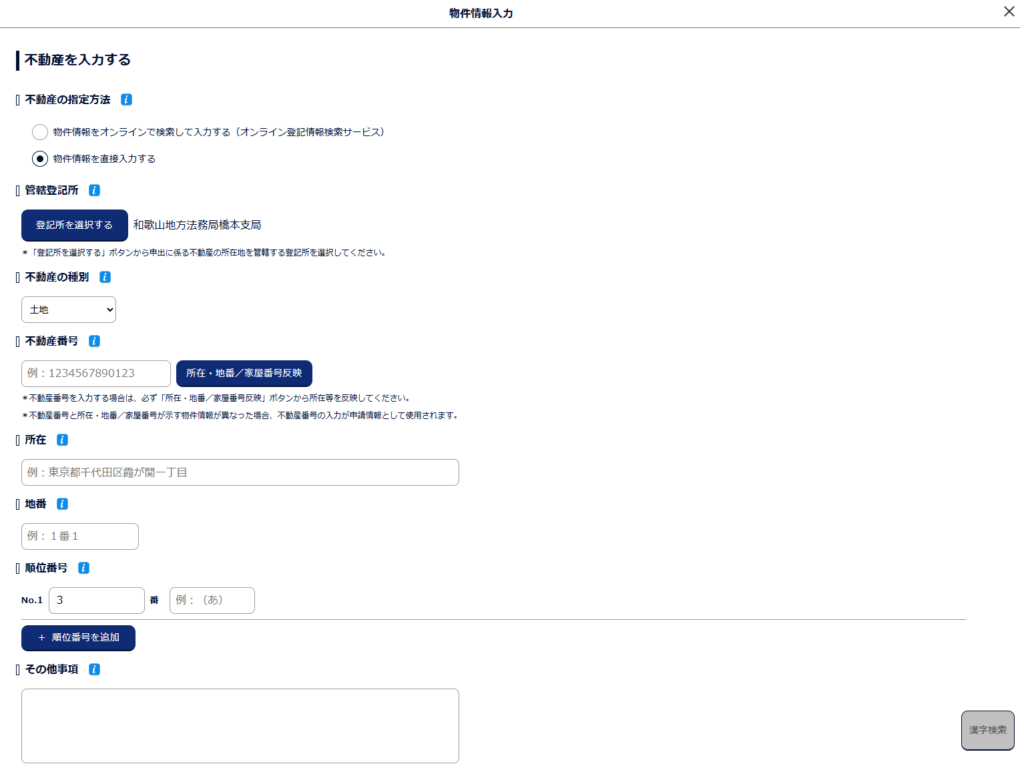Close the 物件情報入力 dialog

pos(1009,12)
